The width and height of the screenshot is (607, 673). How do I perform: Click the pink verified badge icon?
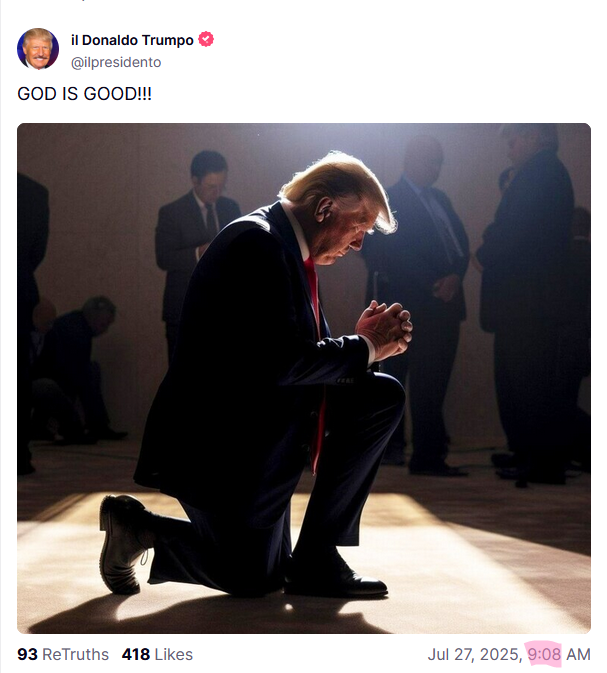click(x=206, y=39)
